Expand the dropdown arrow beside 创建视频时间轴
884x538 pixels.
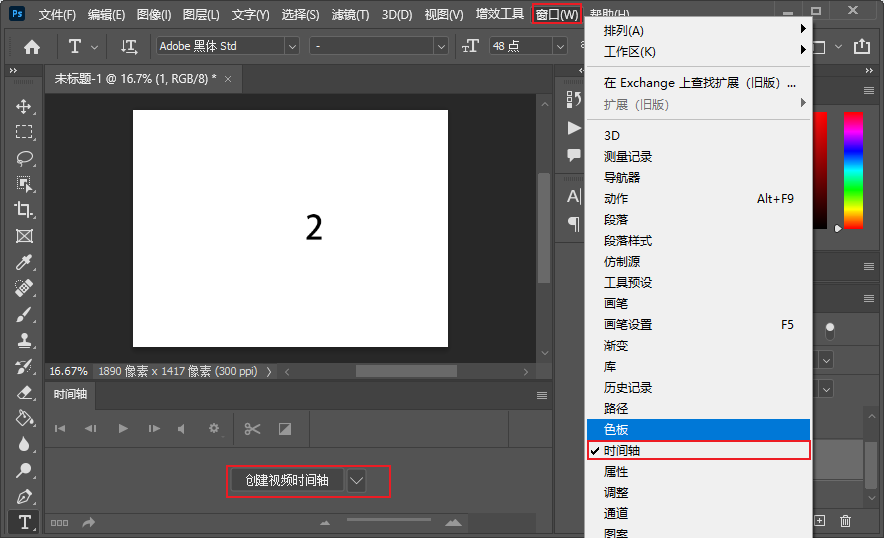click(x=357, y=480)
